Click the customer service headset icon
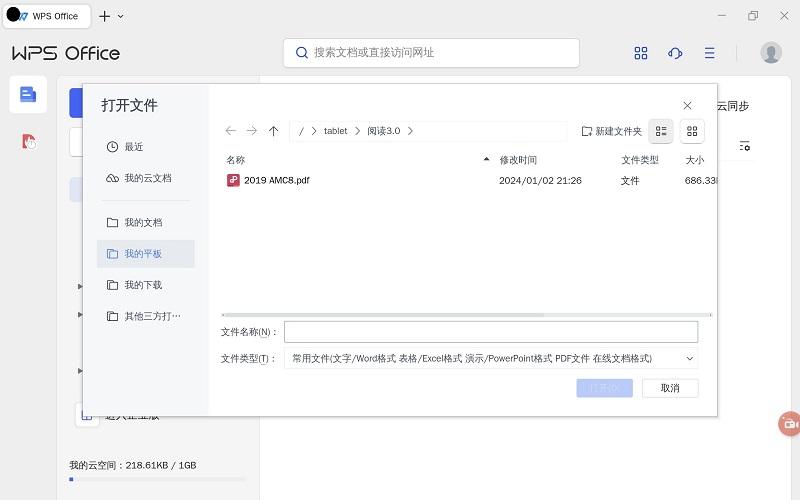800x500 pixels. (x=675, y=53)
